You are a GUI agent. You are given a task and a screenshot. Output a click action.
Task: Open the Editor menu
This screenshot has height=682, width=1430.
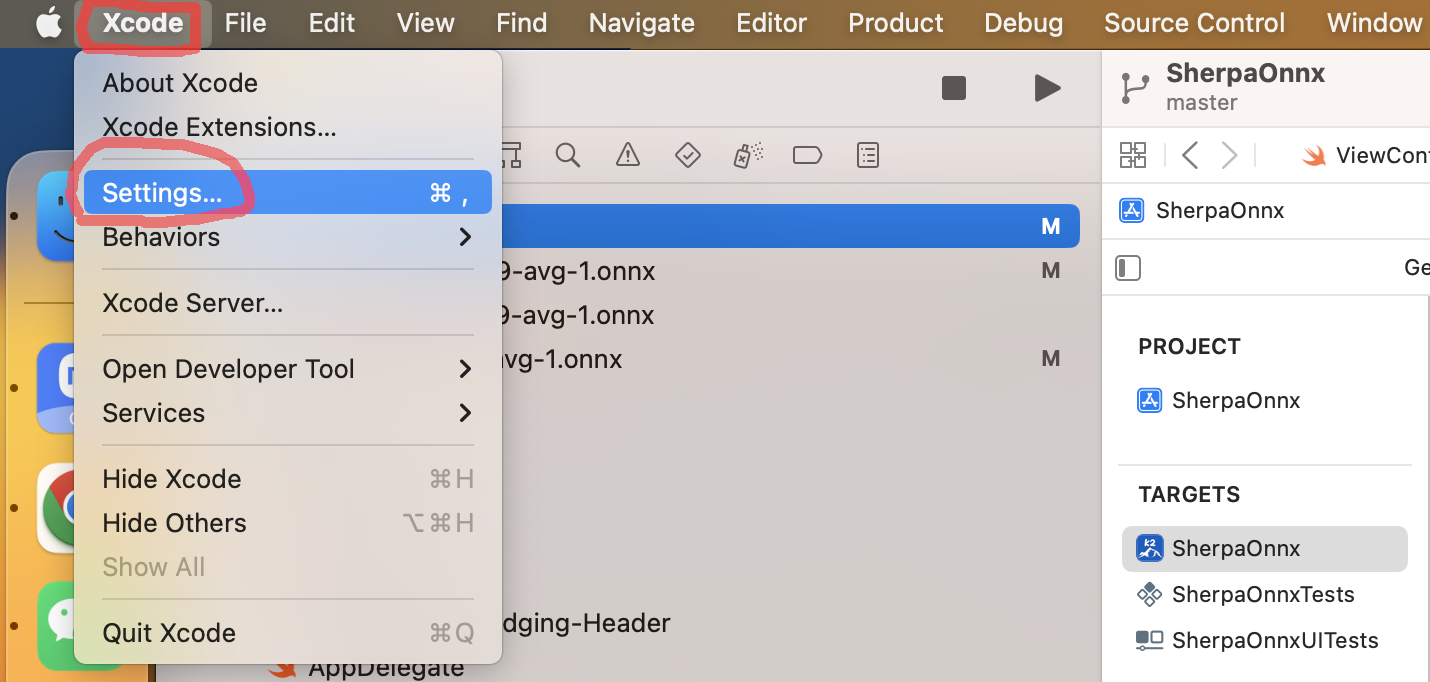pos(772,23)
